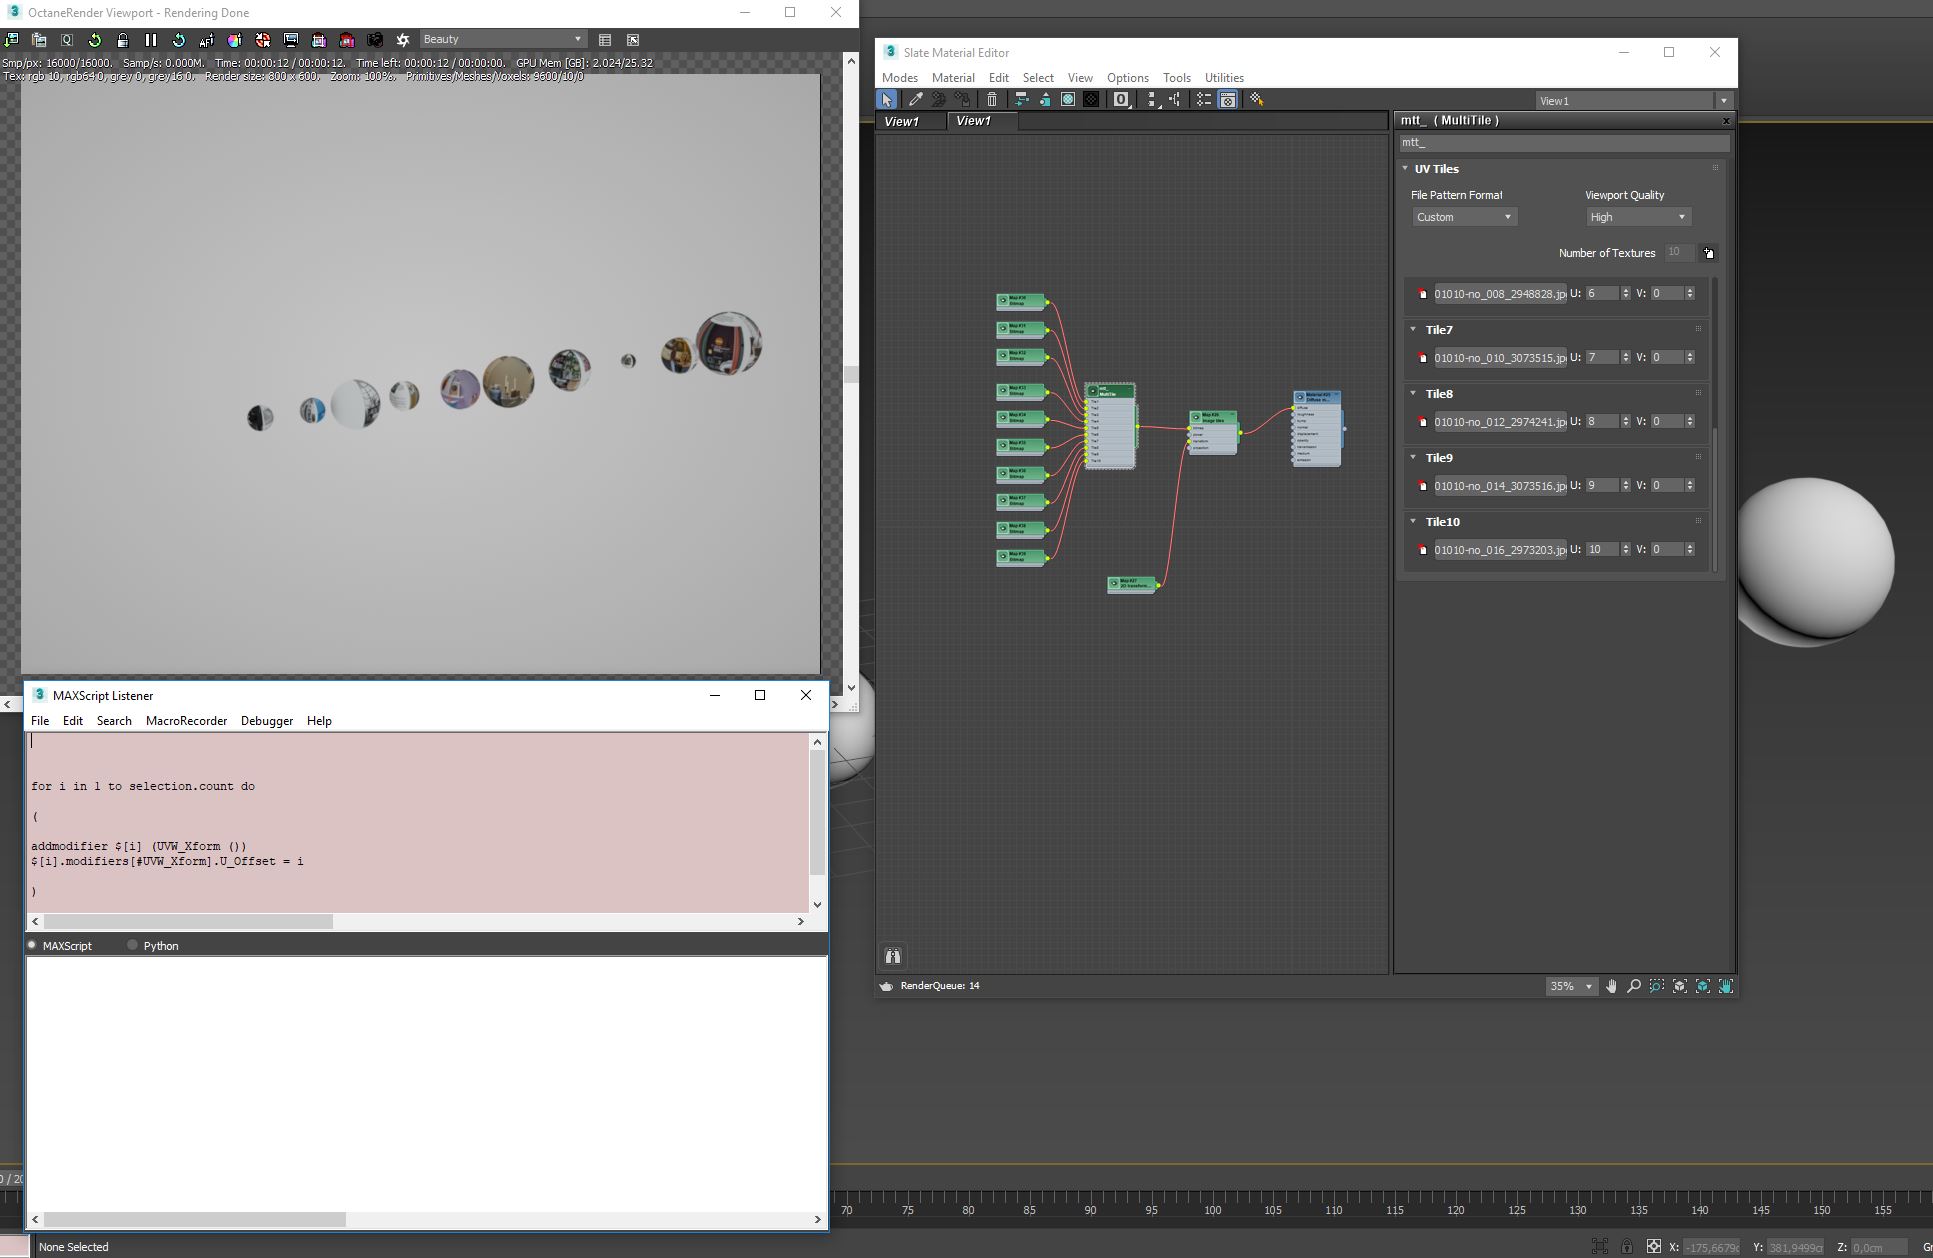Click the binoculars search icon in the node view

click(x=892, y=956)
